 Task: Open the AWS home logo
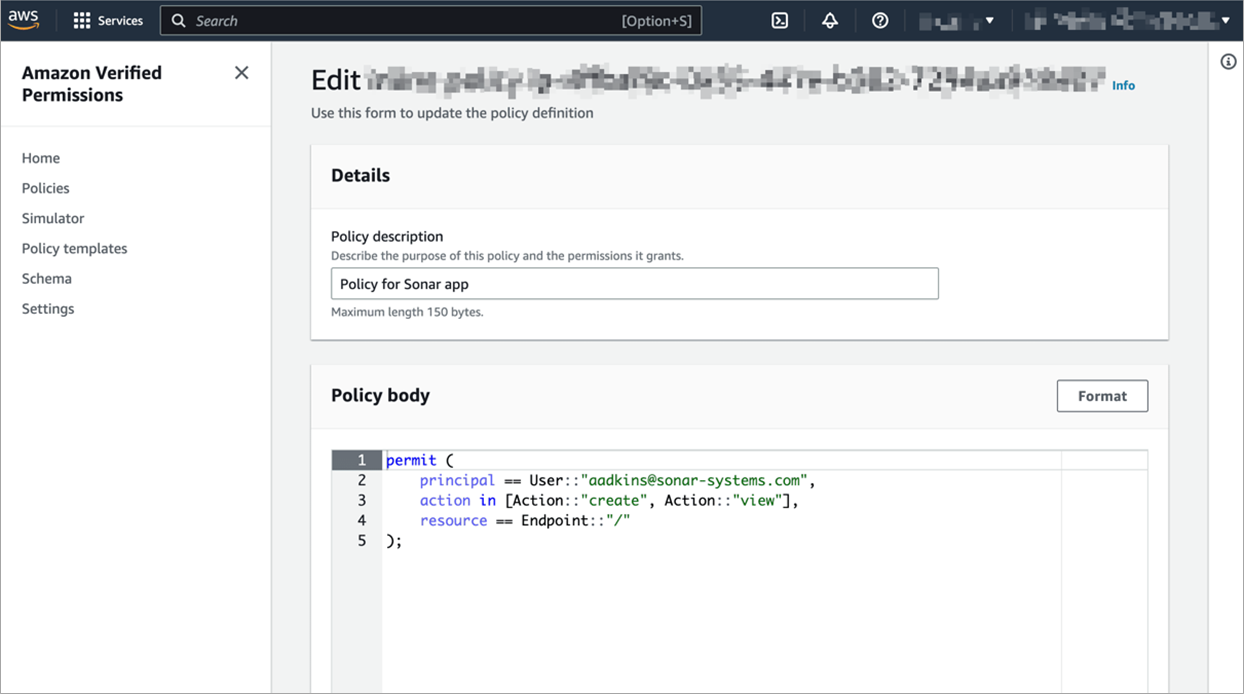click(24, 20)
